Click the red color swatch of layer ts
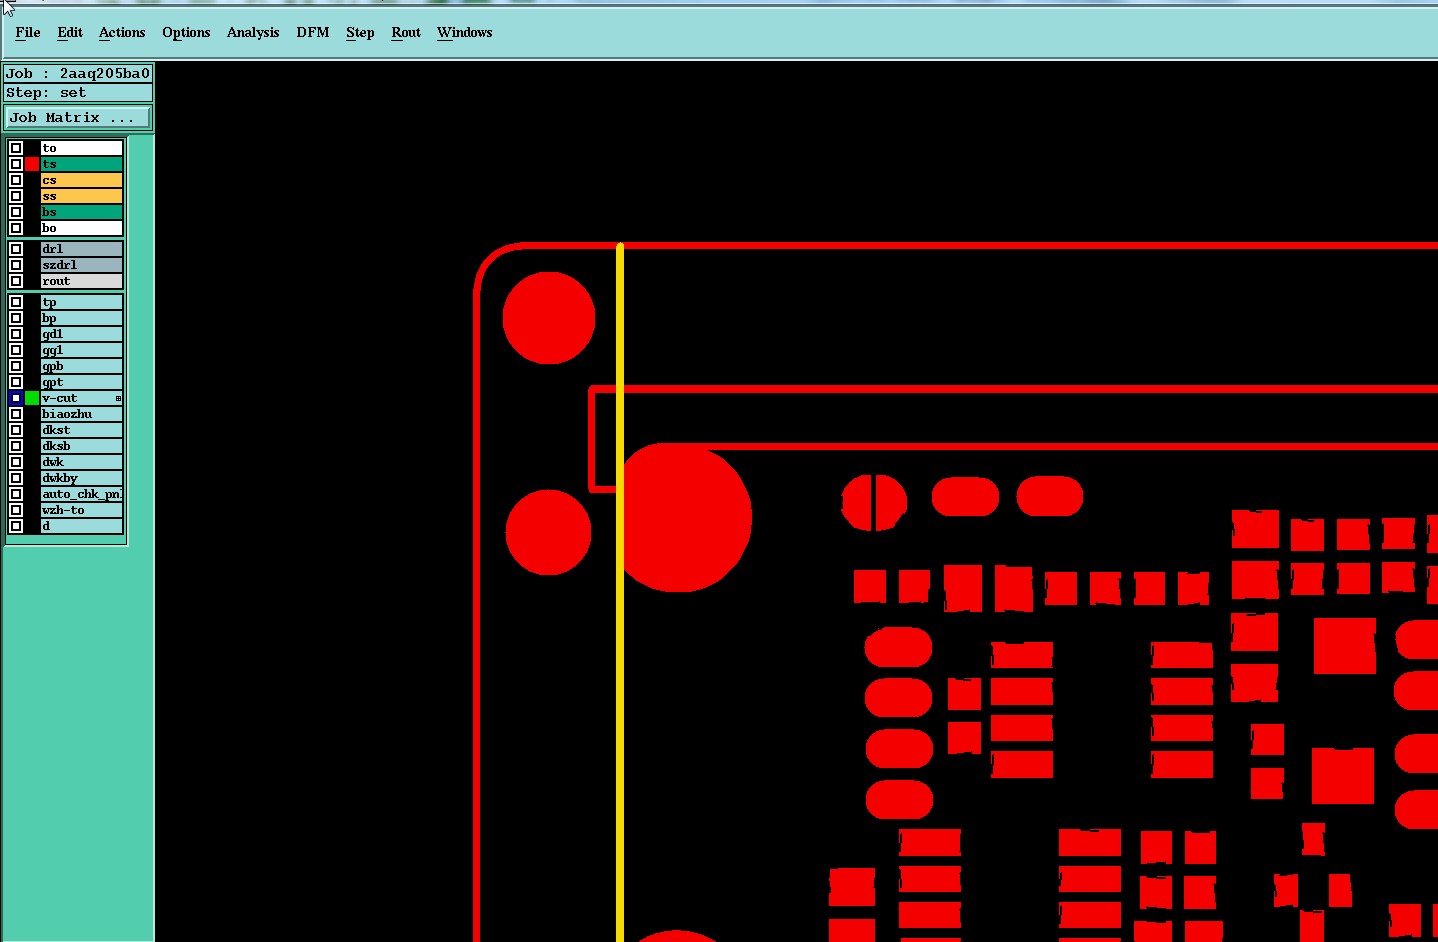 (32, 164)
